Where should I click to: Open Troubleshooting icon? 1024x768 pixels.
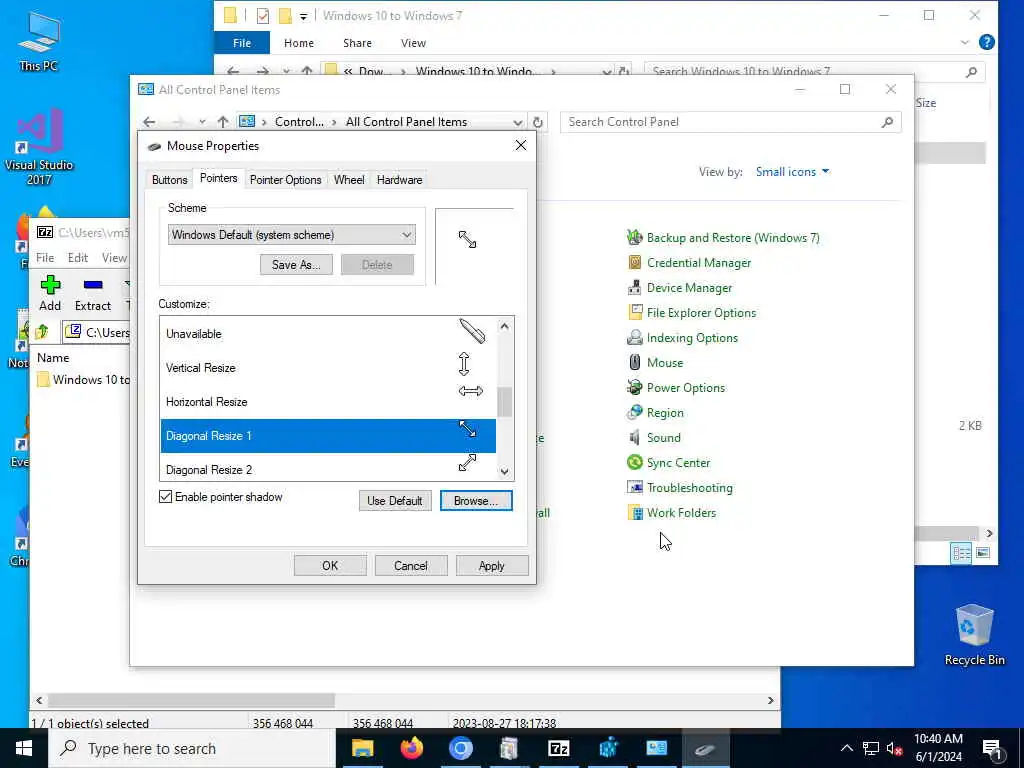[634, 487]
